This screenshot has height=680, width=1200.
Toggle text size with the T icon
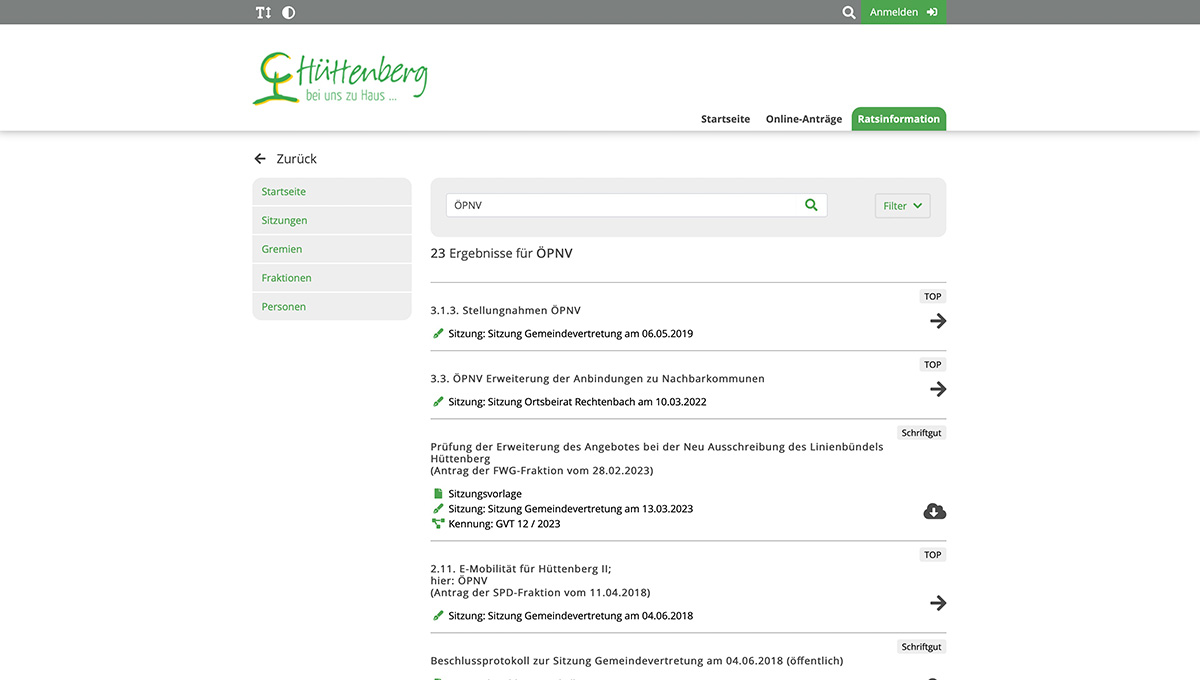262,12
